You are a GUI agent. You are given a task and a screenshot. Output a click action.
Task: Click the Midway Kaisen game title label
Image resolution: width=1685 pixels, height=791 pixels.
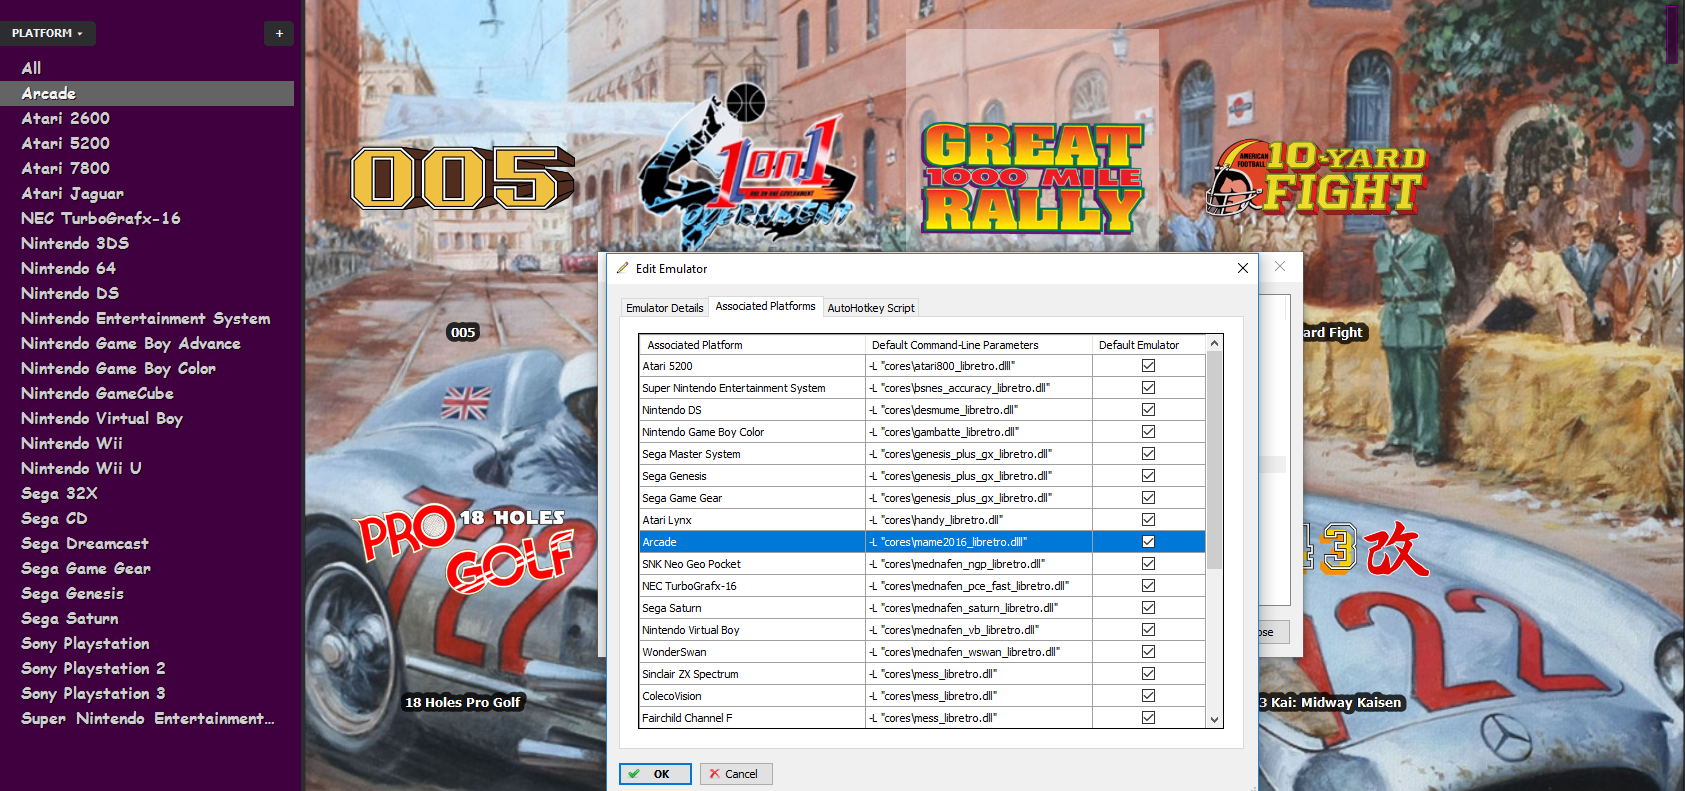click(1331, 702)
